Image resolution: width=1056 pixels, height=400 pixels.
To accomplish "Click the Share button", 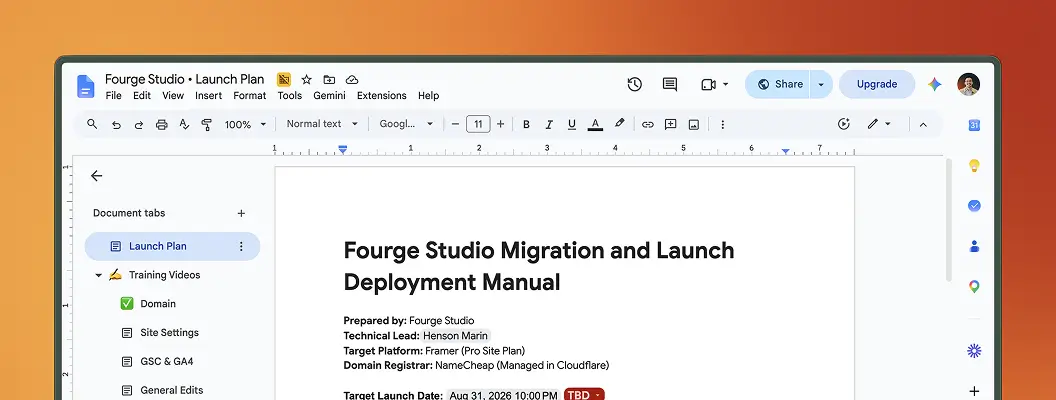I will point(779,84).
